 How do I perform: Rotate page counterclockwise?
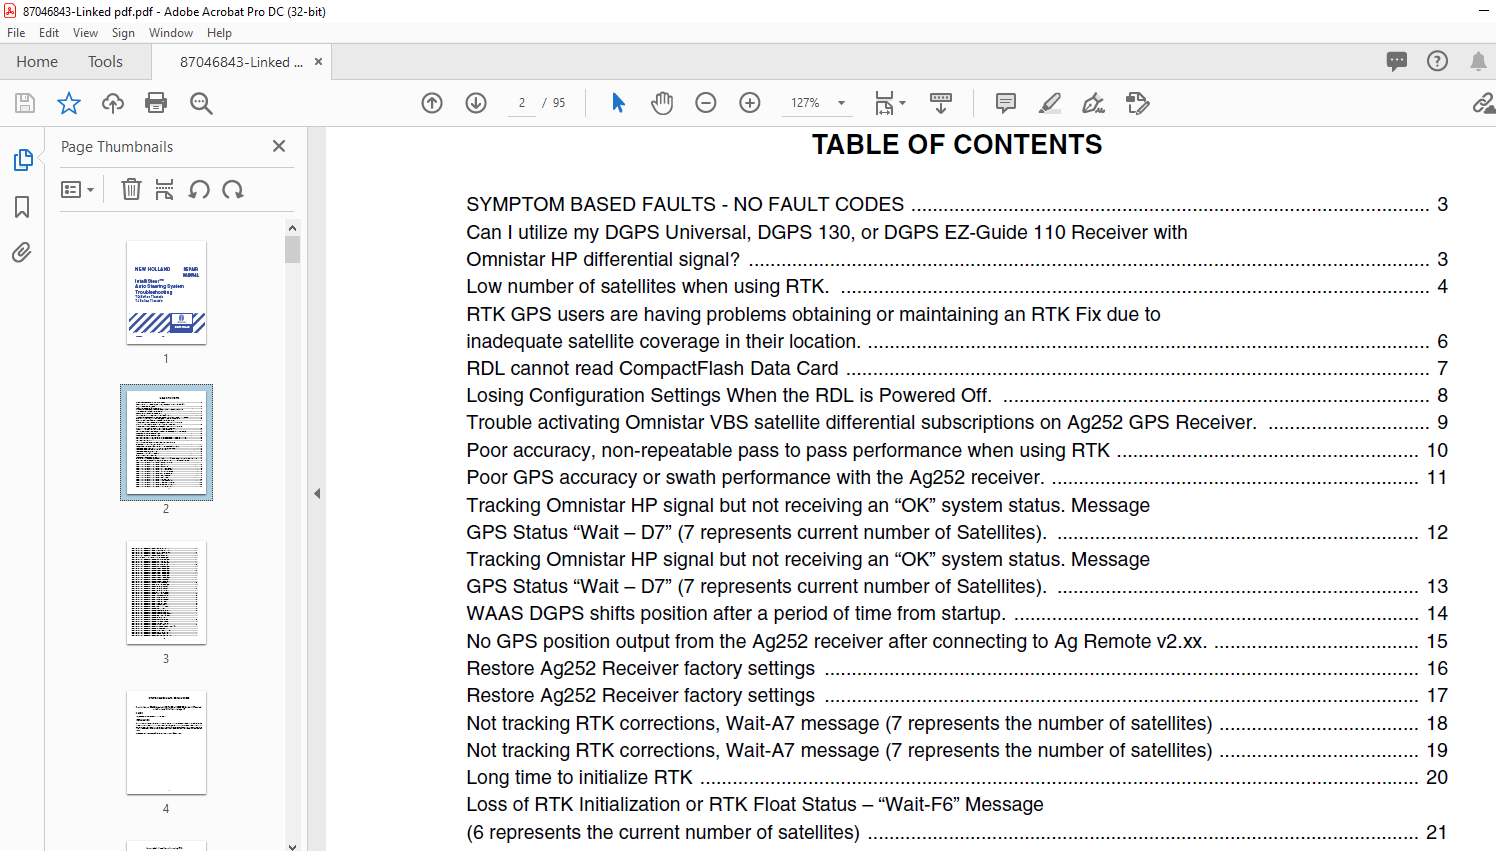pyautogui.click(x=199, y=189)
